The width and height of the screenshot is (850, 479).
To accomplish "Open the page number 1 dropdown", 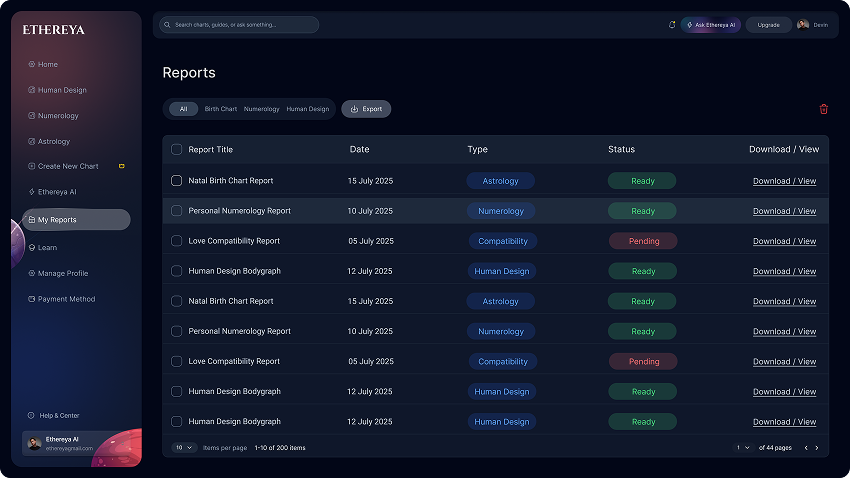I will pos(743,448).
